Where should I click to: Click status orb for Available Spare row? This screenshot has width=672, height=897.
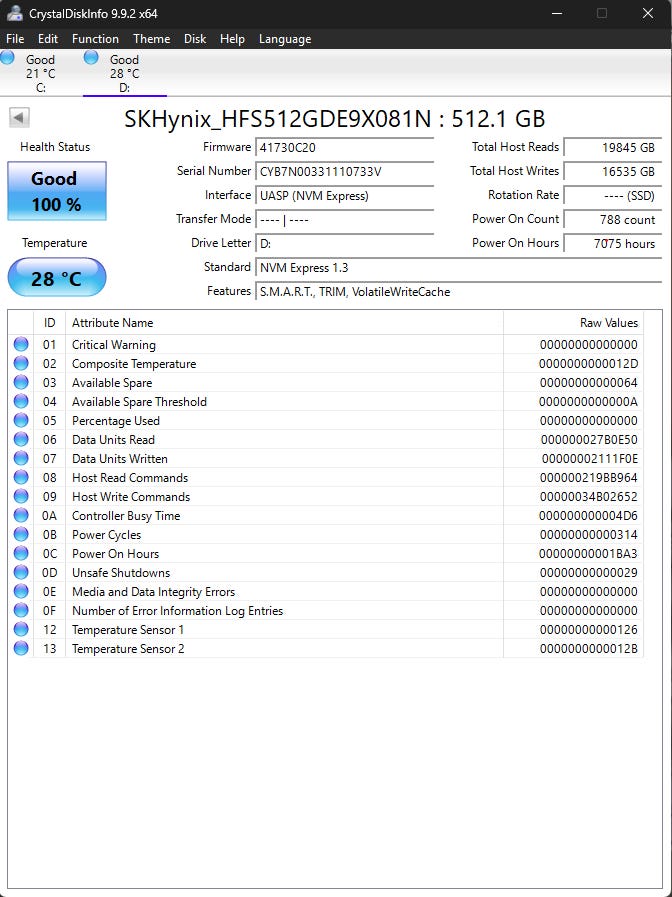point(21,382)
